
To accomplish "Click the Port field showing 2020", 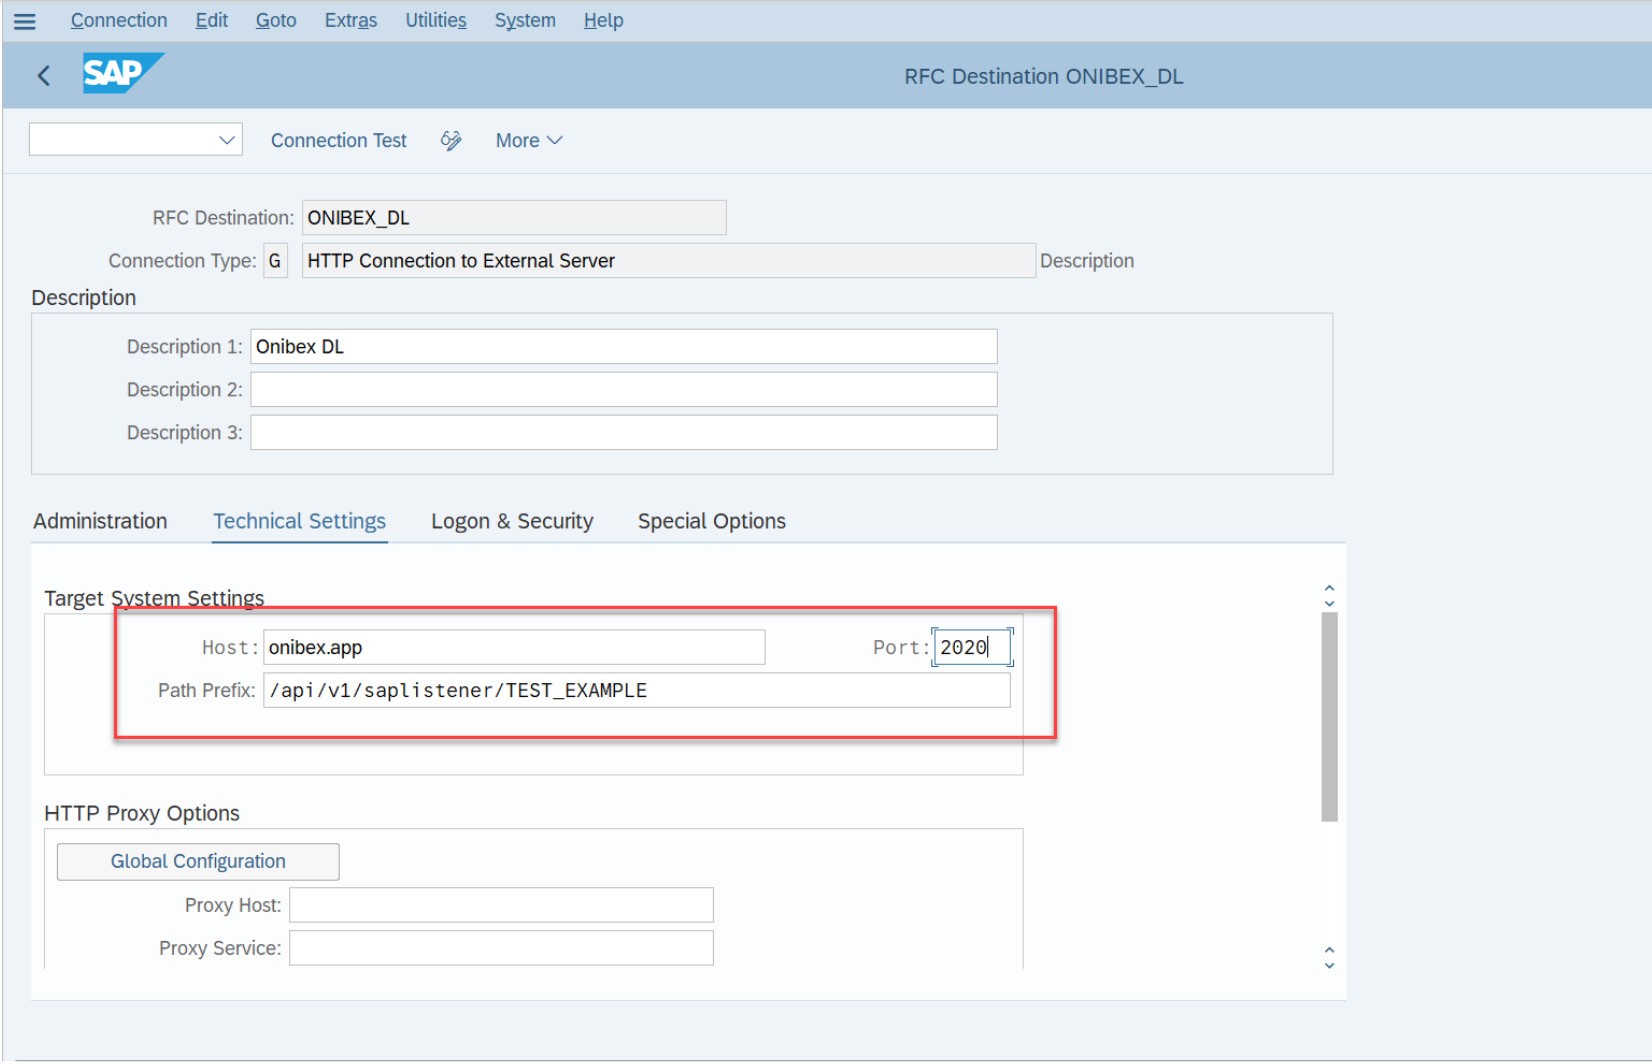I will (x=972, y=648).
